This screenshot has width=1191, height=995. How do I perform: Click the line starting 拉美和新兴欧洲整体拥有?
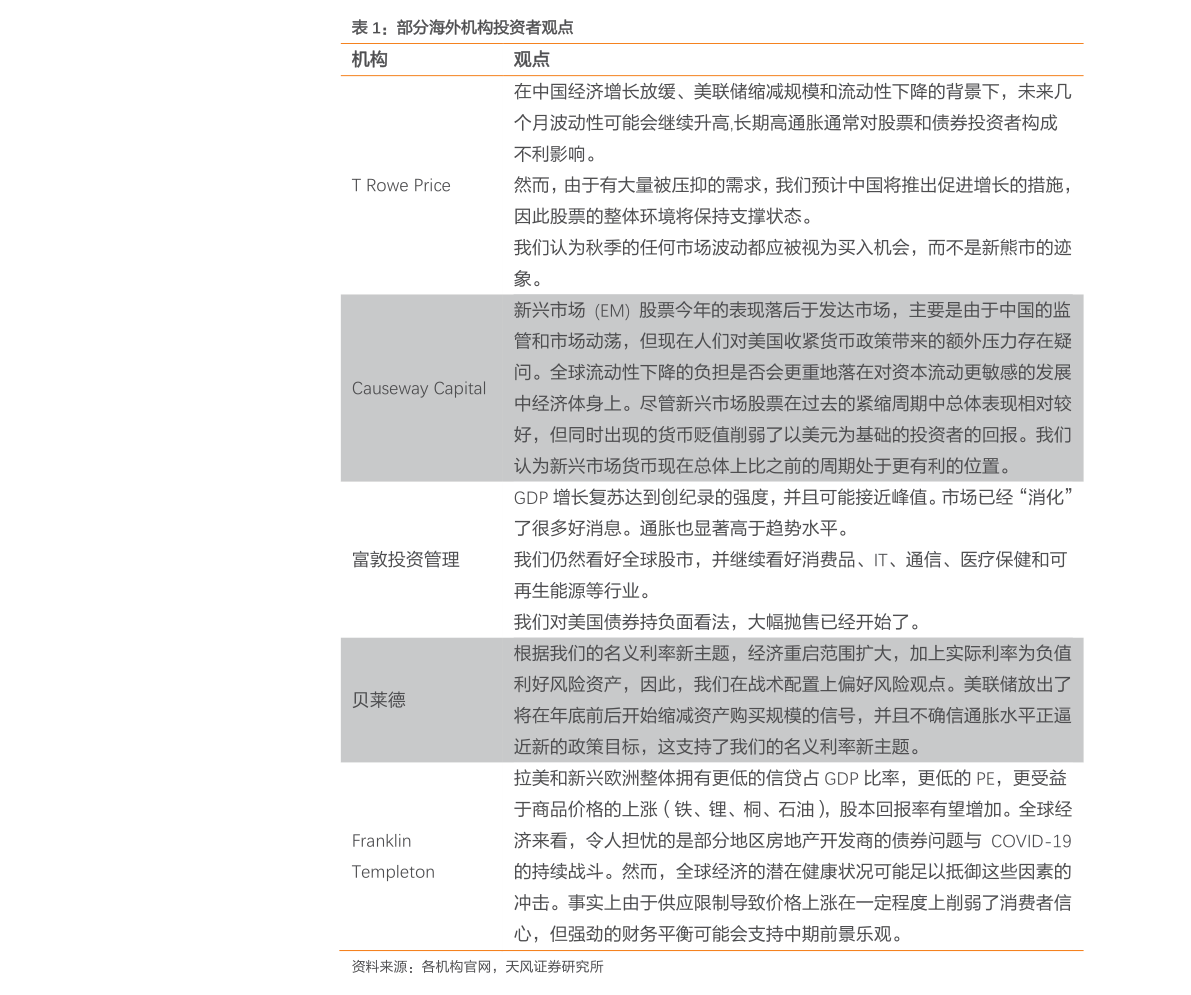[790, 778]
